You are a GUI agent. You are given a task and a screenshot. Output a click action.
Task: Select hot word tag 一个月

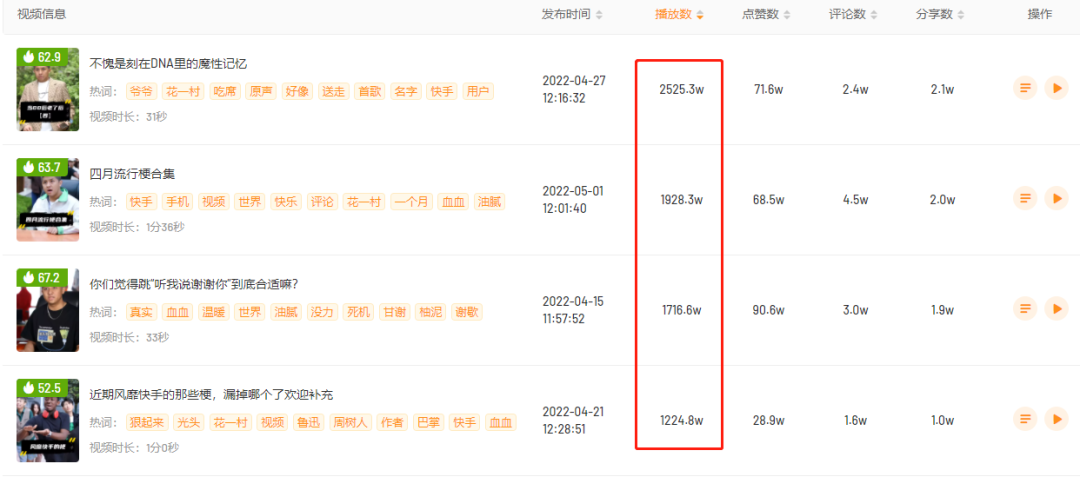click(x=411, y=202)
